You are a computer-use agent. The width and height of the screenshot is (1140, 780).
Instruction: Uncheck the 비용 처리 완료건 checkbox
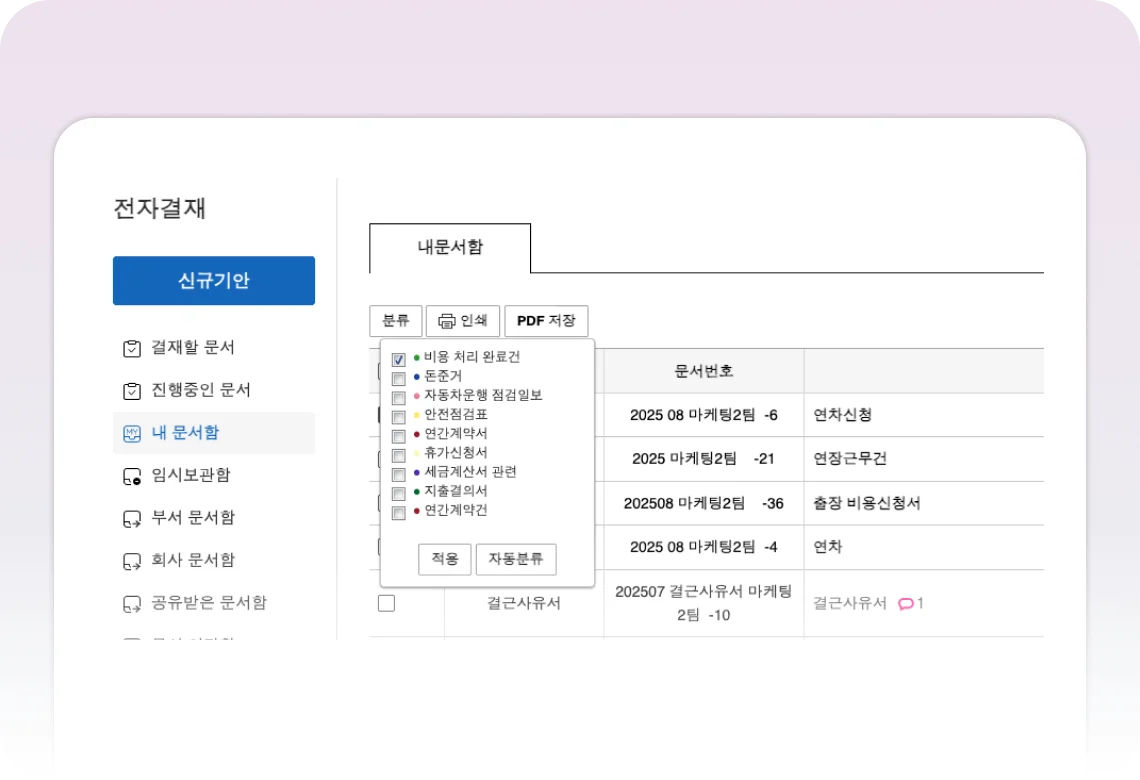point(398,359)
